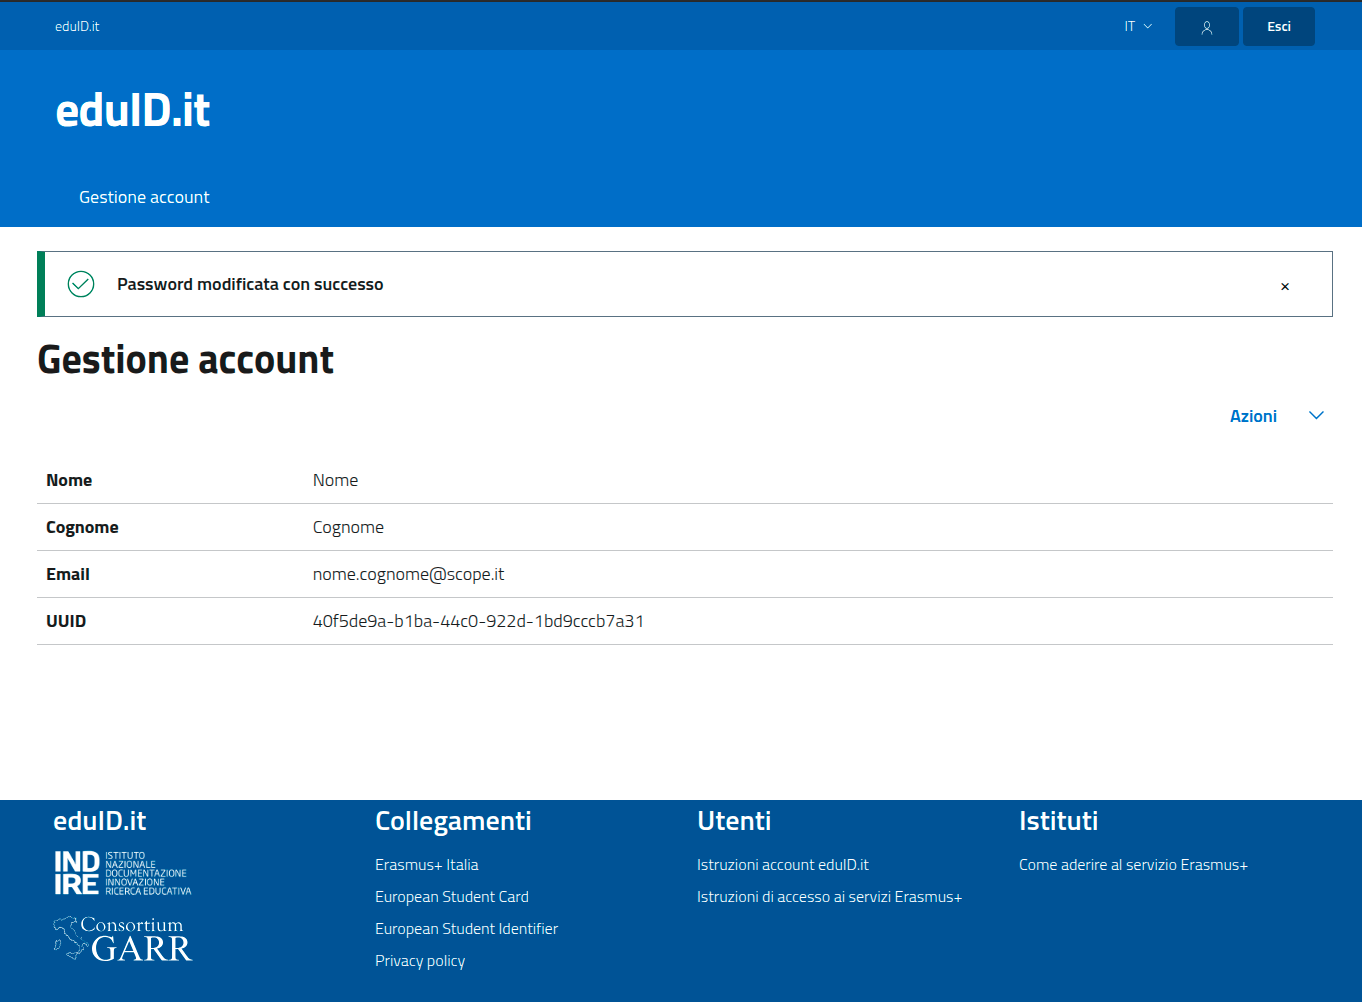Viewport: 1362px width, 1002px height.
Task: Open Come aderire al servizio Erasmus+ link
Action: [x=1133, y=865]
